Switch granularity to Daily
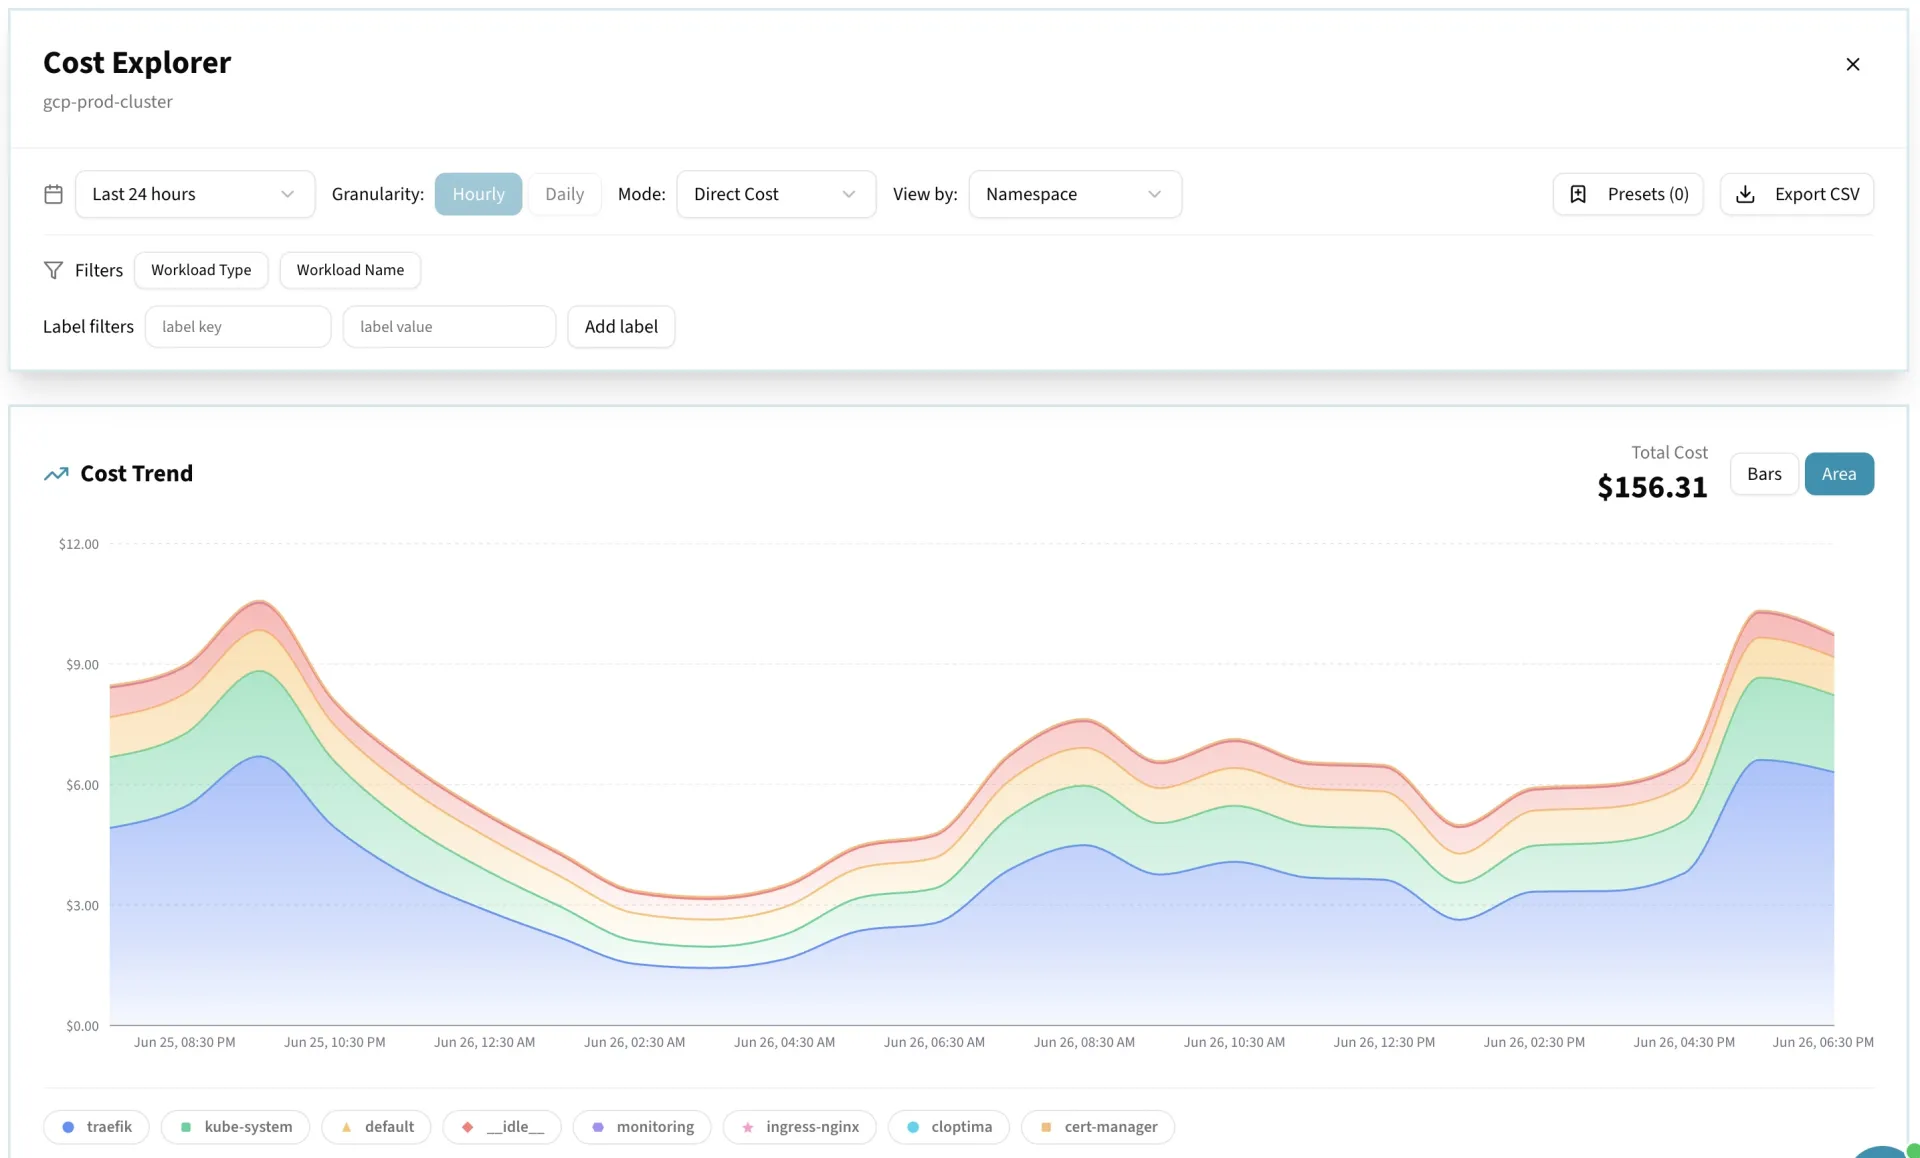The width and height of the screenshot is (1920, 1158). point(564,194)
